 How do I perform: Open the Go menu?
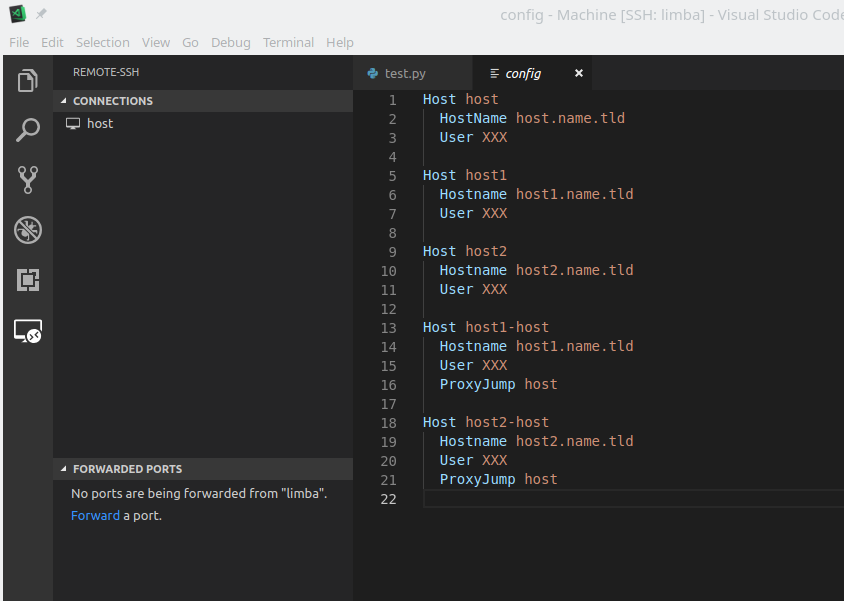pyautogui.click(x=190, y=43)
